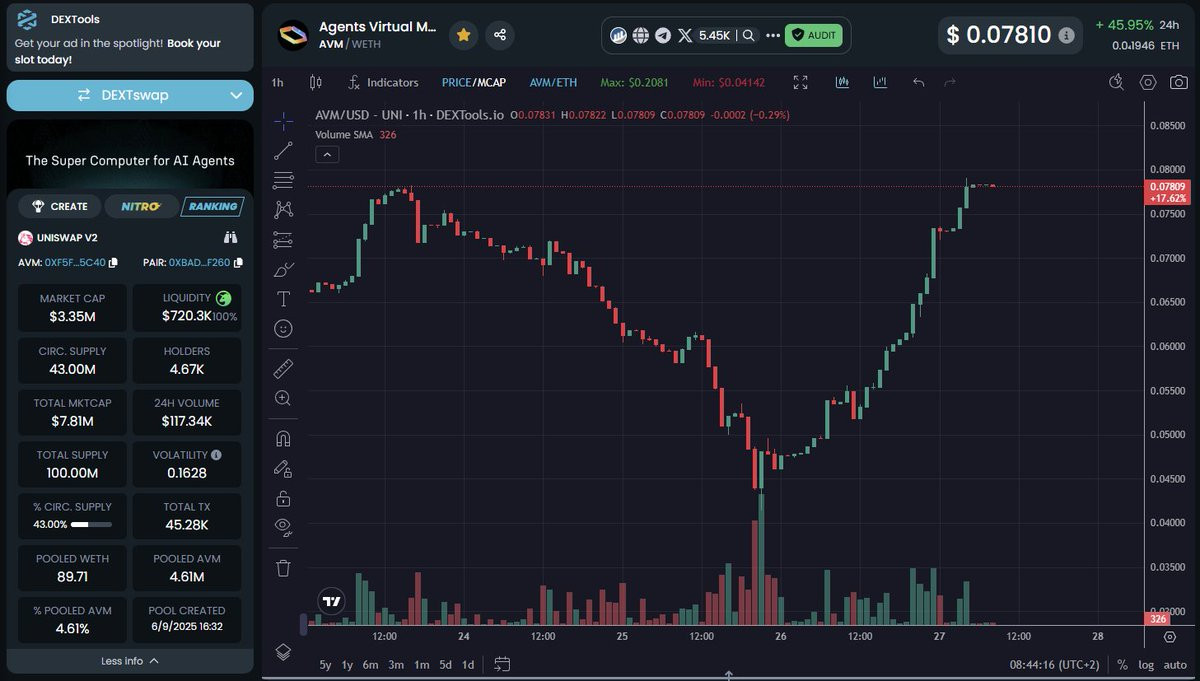Open the object tree layers icon
Screen dimensions: 1200x681
pos(283,652)
